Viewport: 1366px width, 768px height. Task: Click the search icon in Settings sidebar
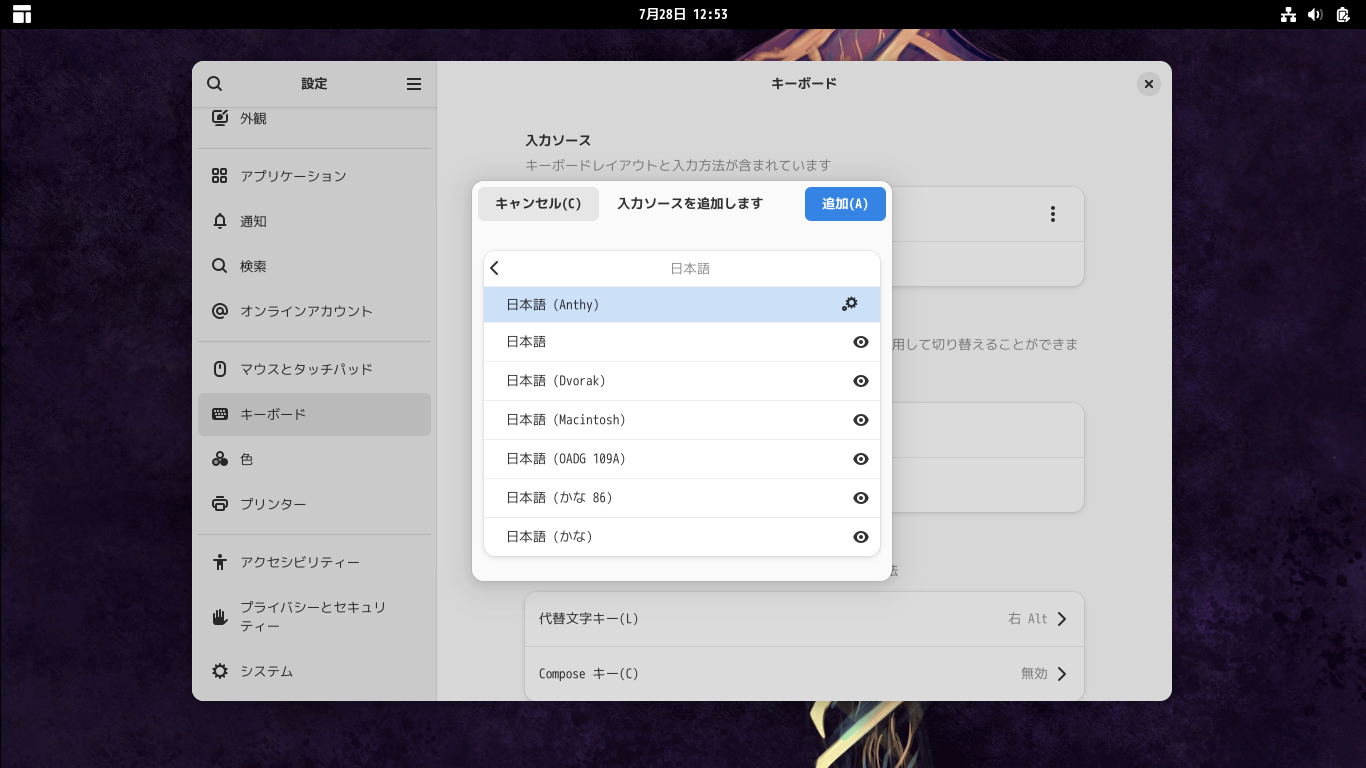214,84
